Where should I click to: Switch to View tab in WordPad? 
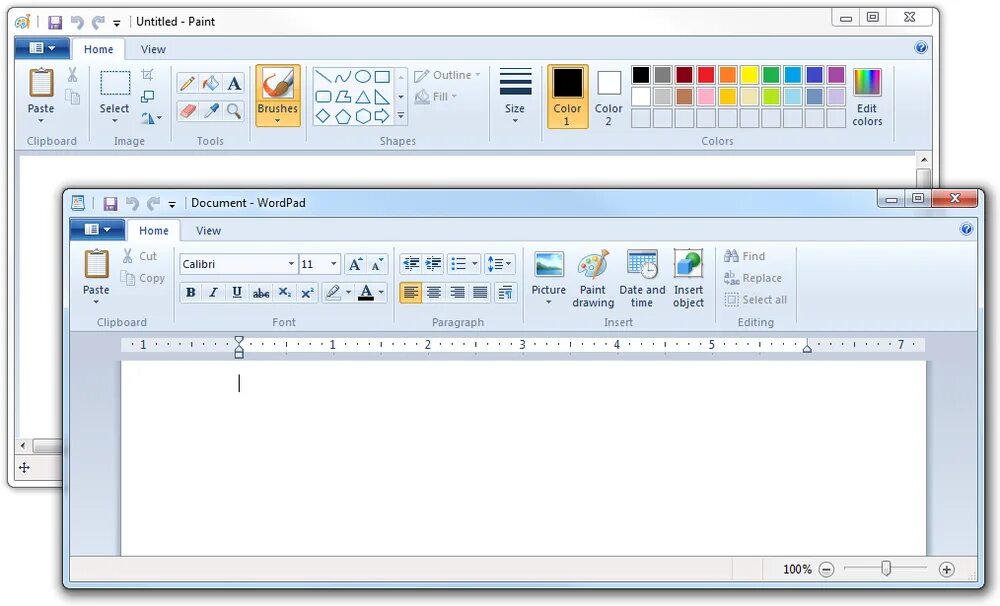point(209,231)
